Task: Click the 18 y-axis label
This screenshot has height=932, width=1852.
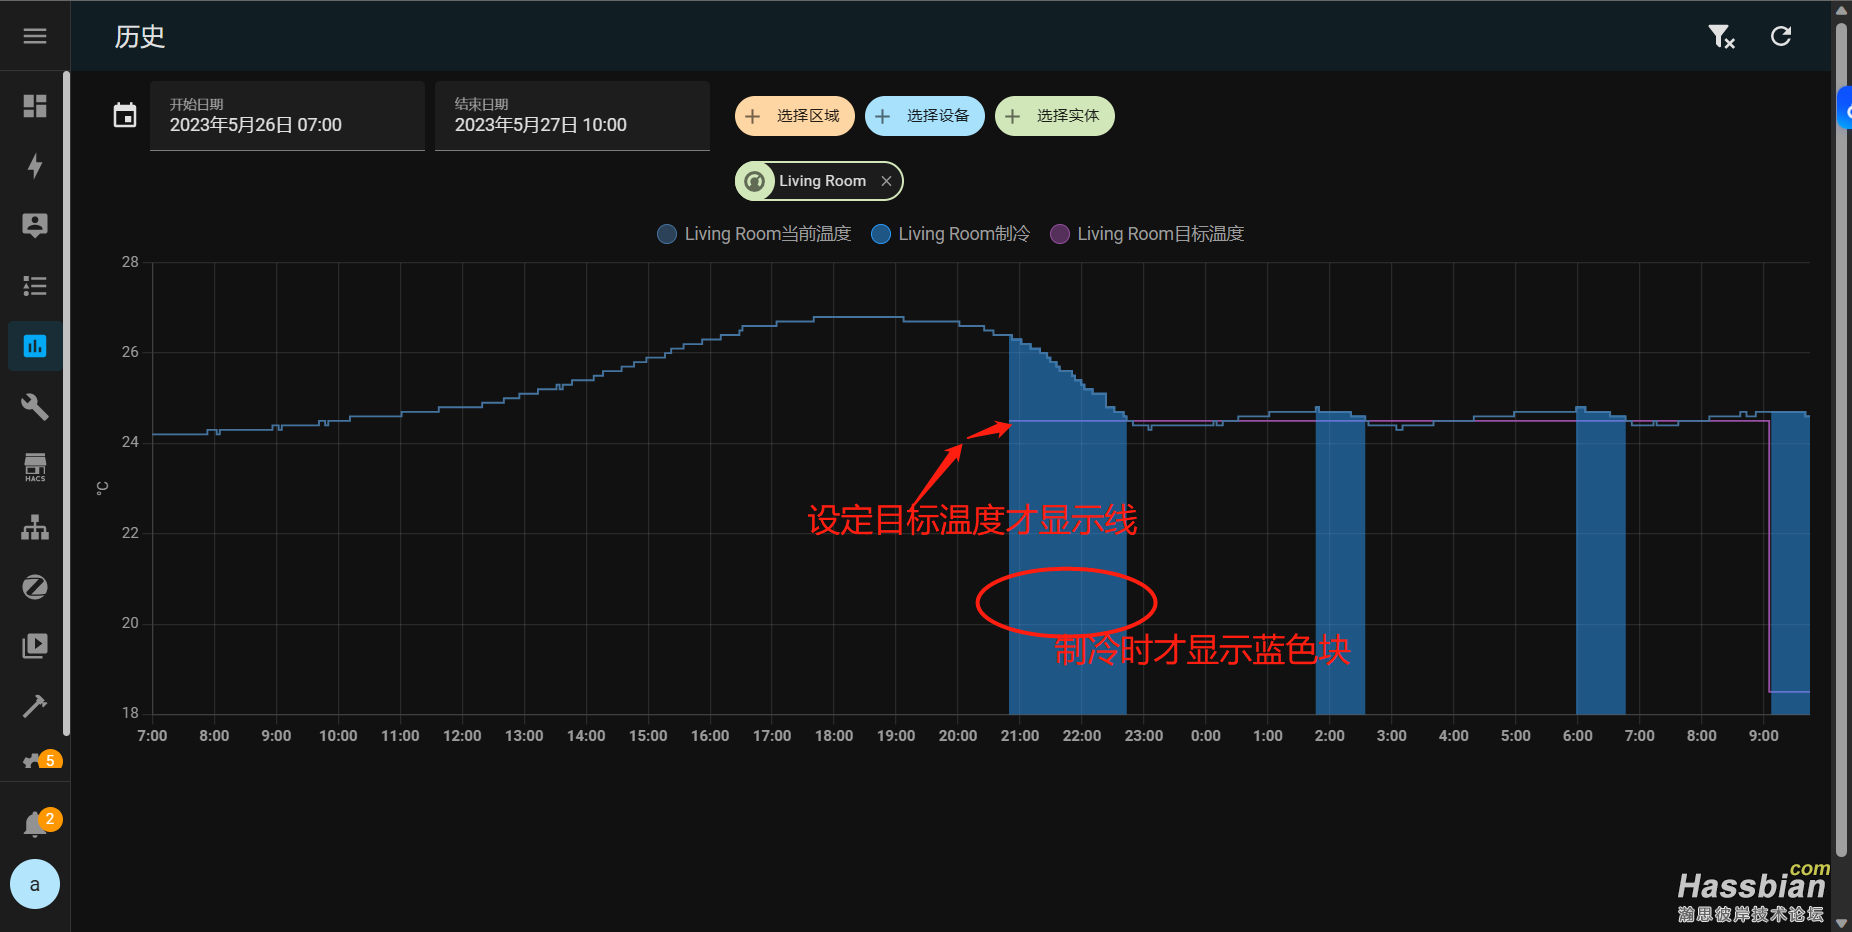Action: click(x=130, y=713)
